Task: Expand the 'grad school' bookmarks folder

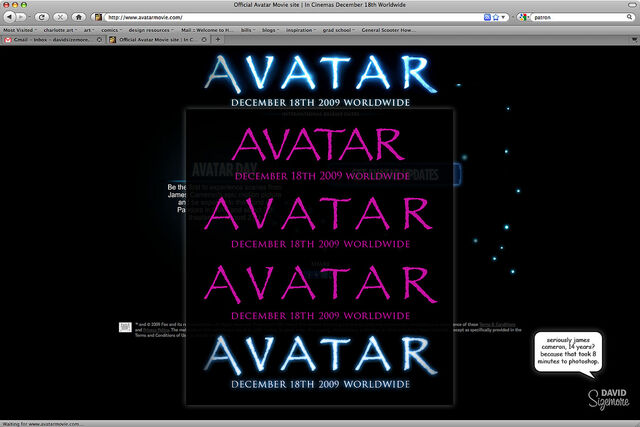Action: [x=338, y=30]
